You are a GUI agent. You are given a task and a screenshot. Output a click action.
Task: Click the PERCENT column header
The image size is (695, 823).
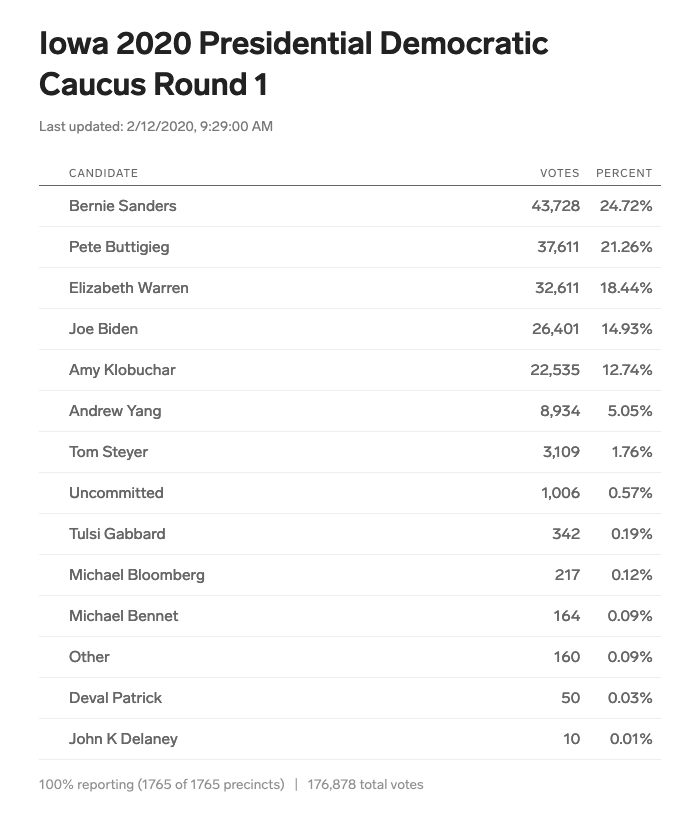(624, 173)
